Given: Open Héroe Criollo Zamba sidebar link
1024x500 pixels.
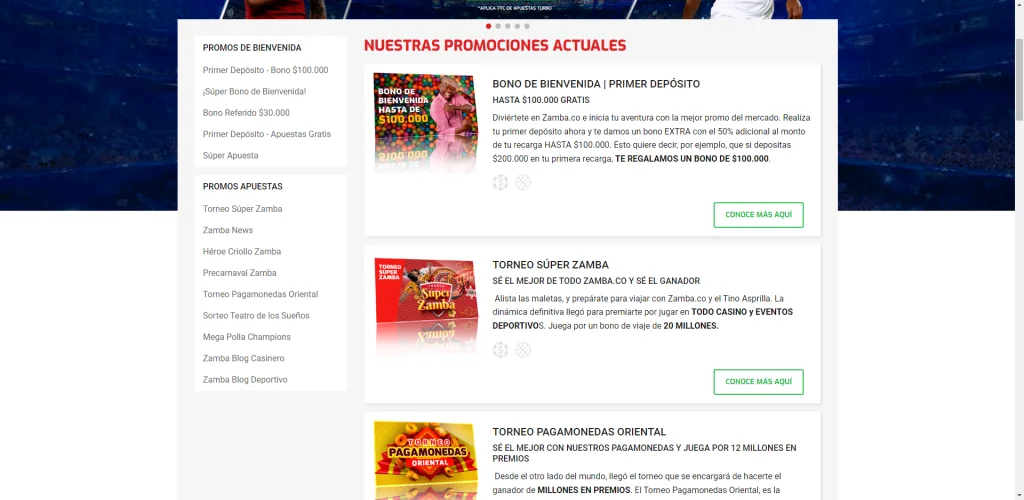Looking at the screenshot, I should [242, 251].
